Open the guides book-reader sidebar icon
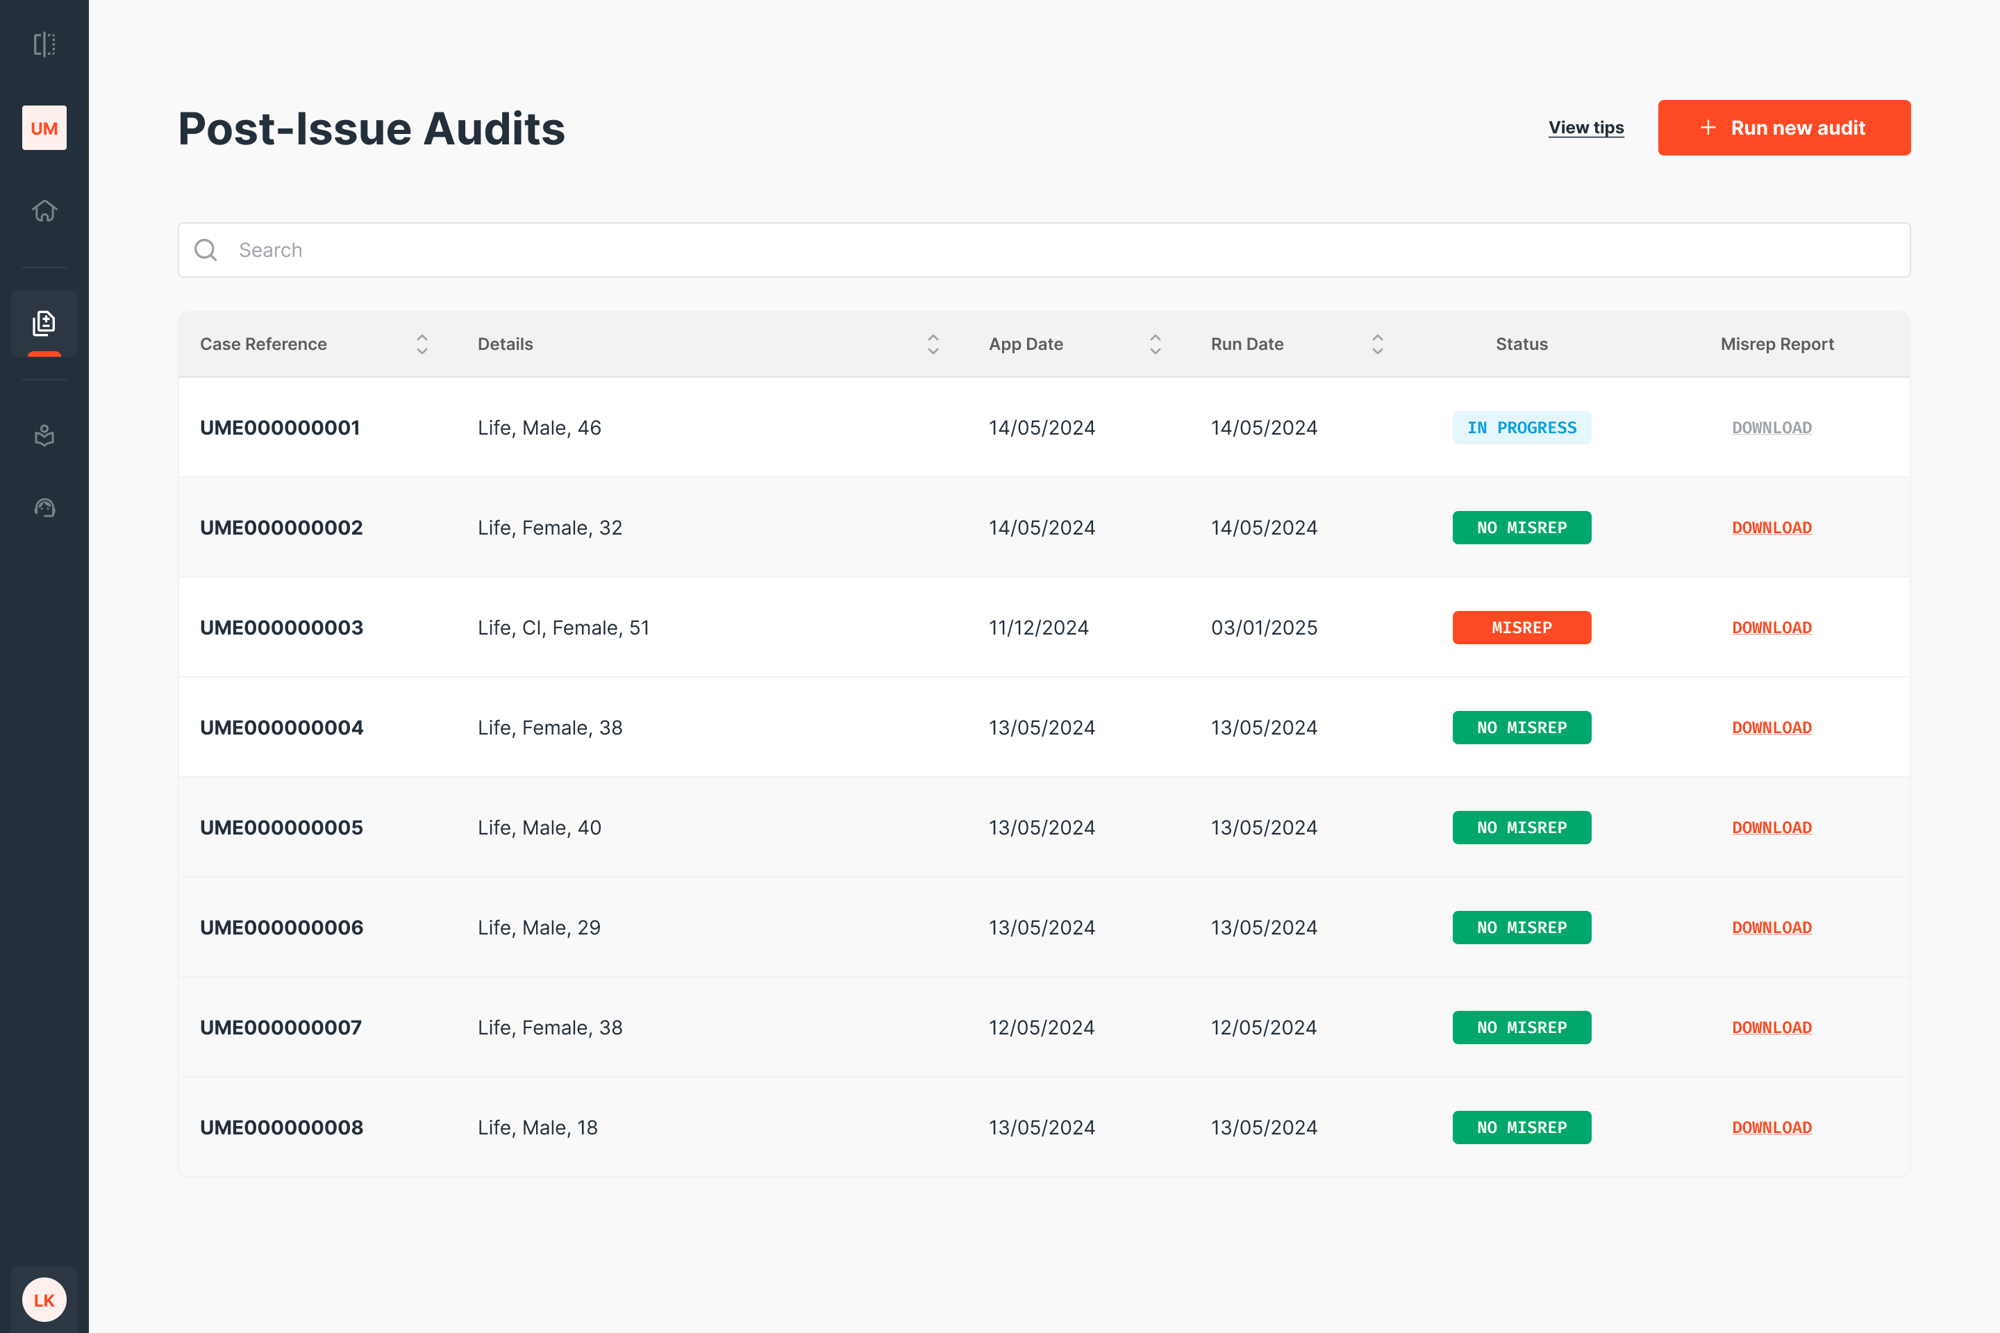 click(44, 436)
